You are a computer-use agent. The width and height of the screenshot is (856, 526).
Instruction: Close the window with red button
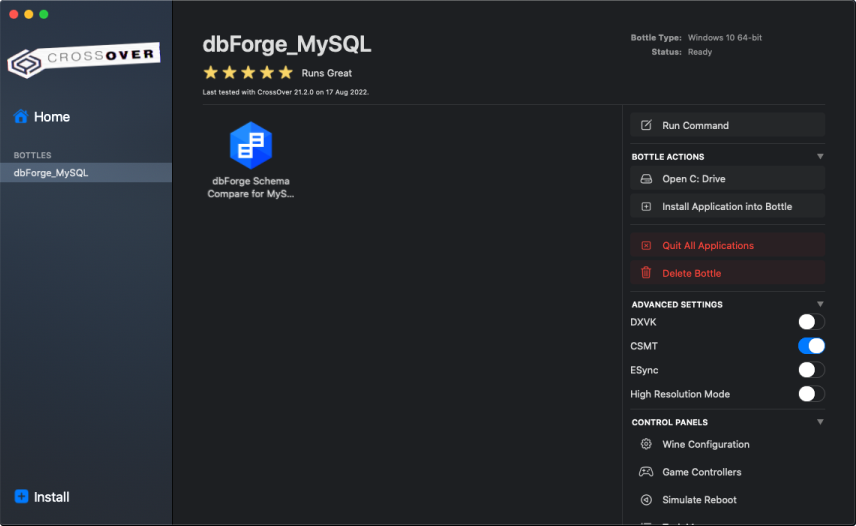(x=14, y=14)
